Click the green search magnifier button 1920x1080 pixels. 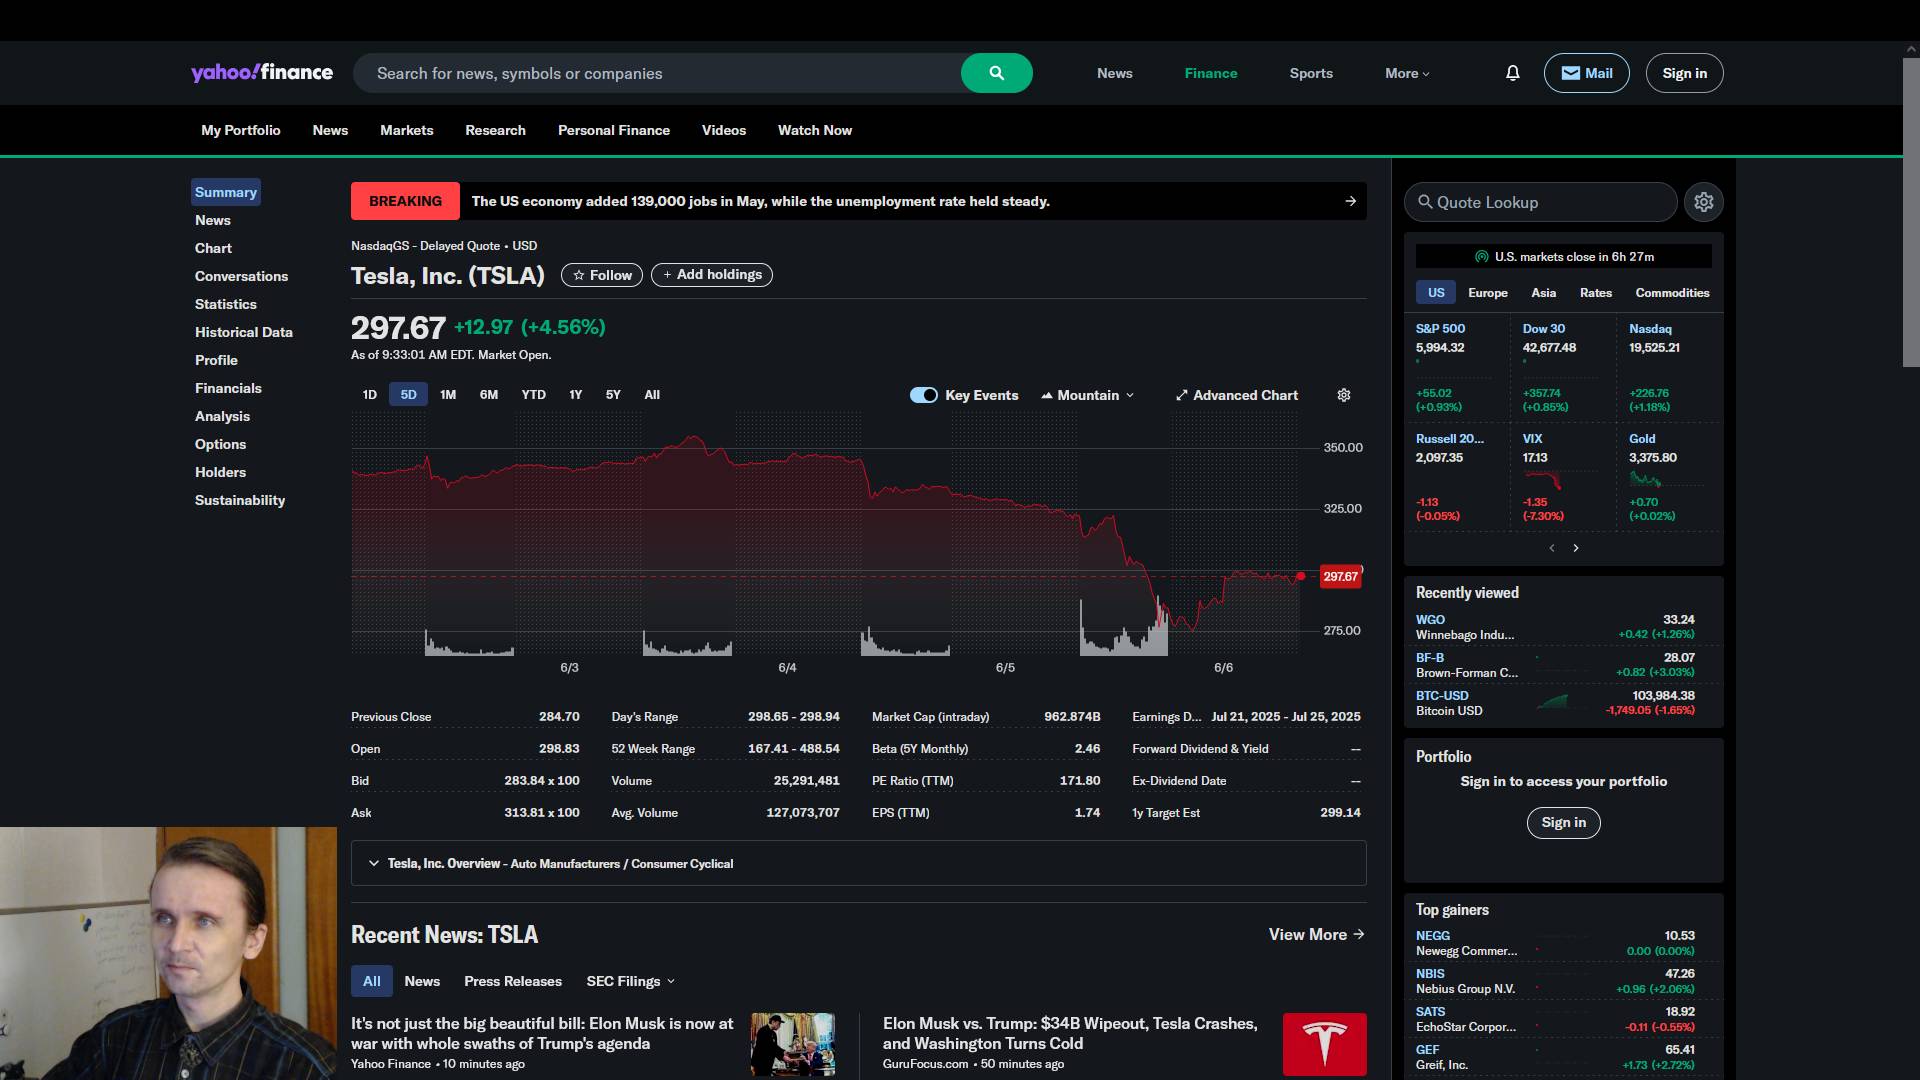tap(996, 73)
